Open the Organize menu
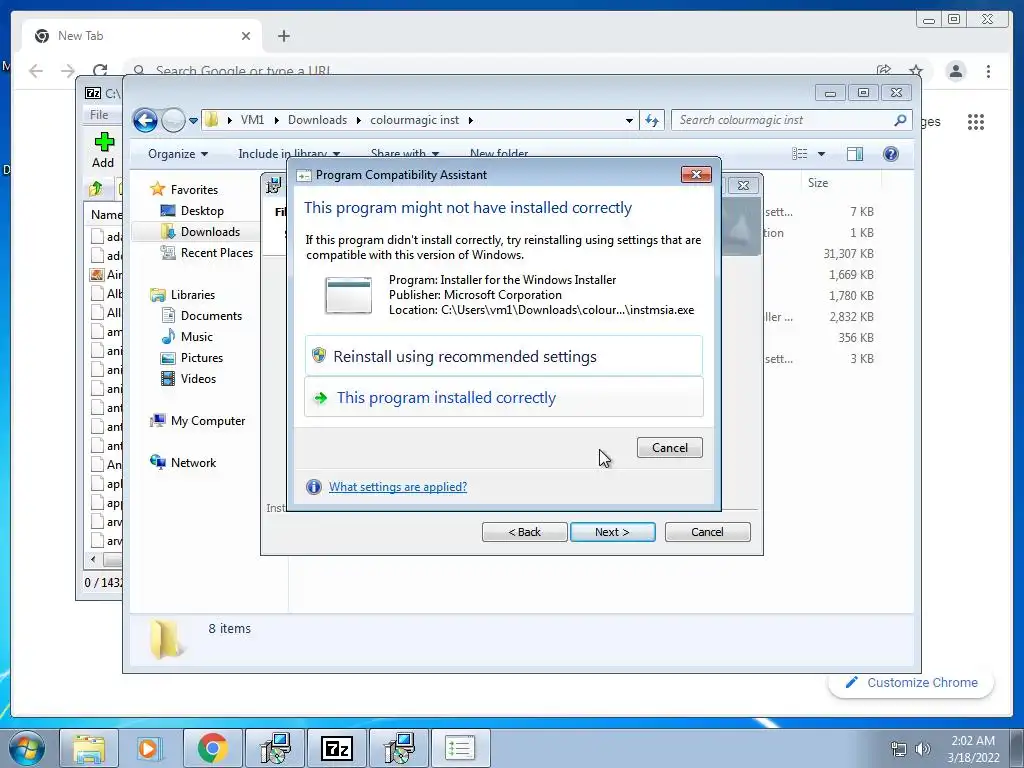 point(178,154)
